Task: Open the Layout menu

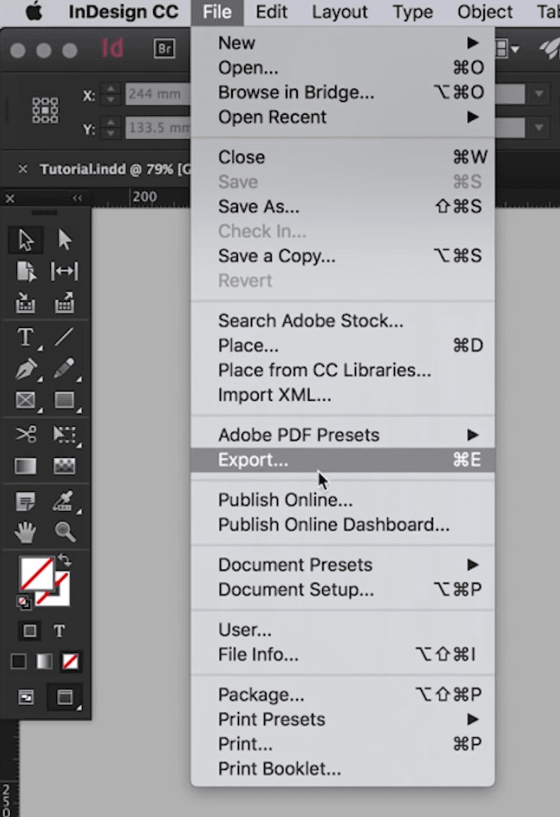Action: (x=340, y=11)
